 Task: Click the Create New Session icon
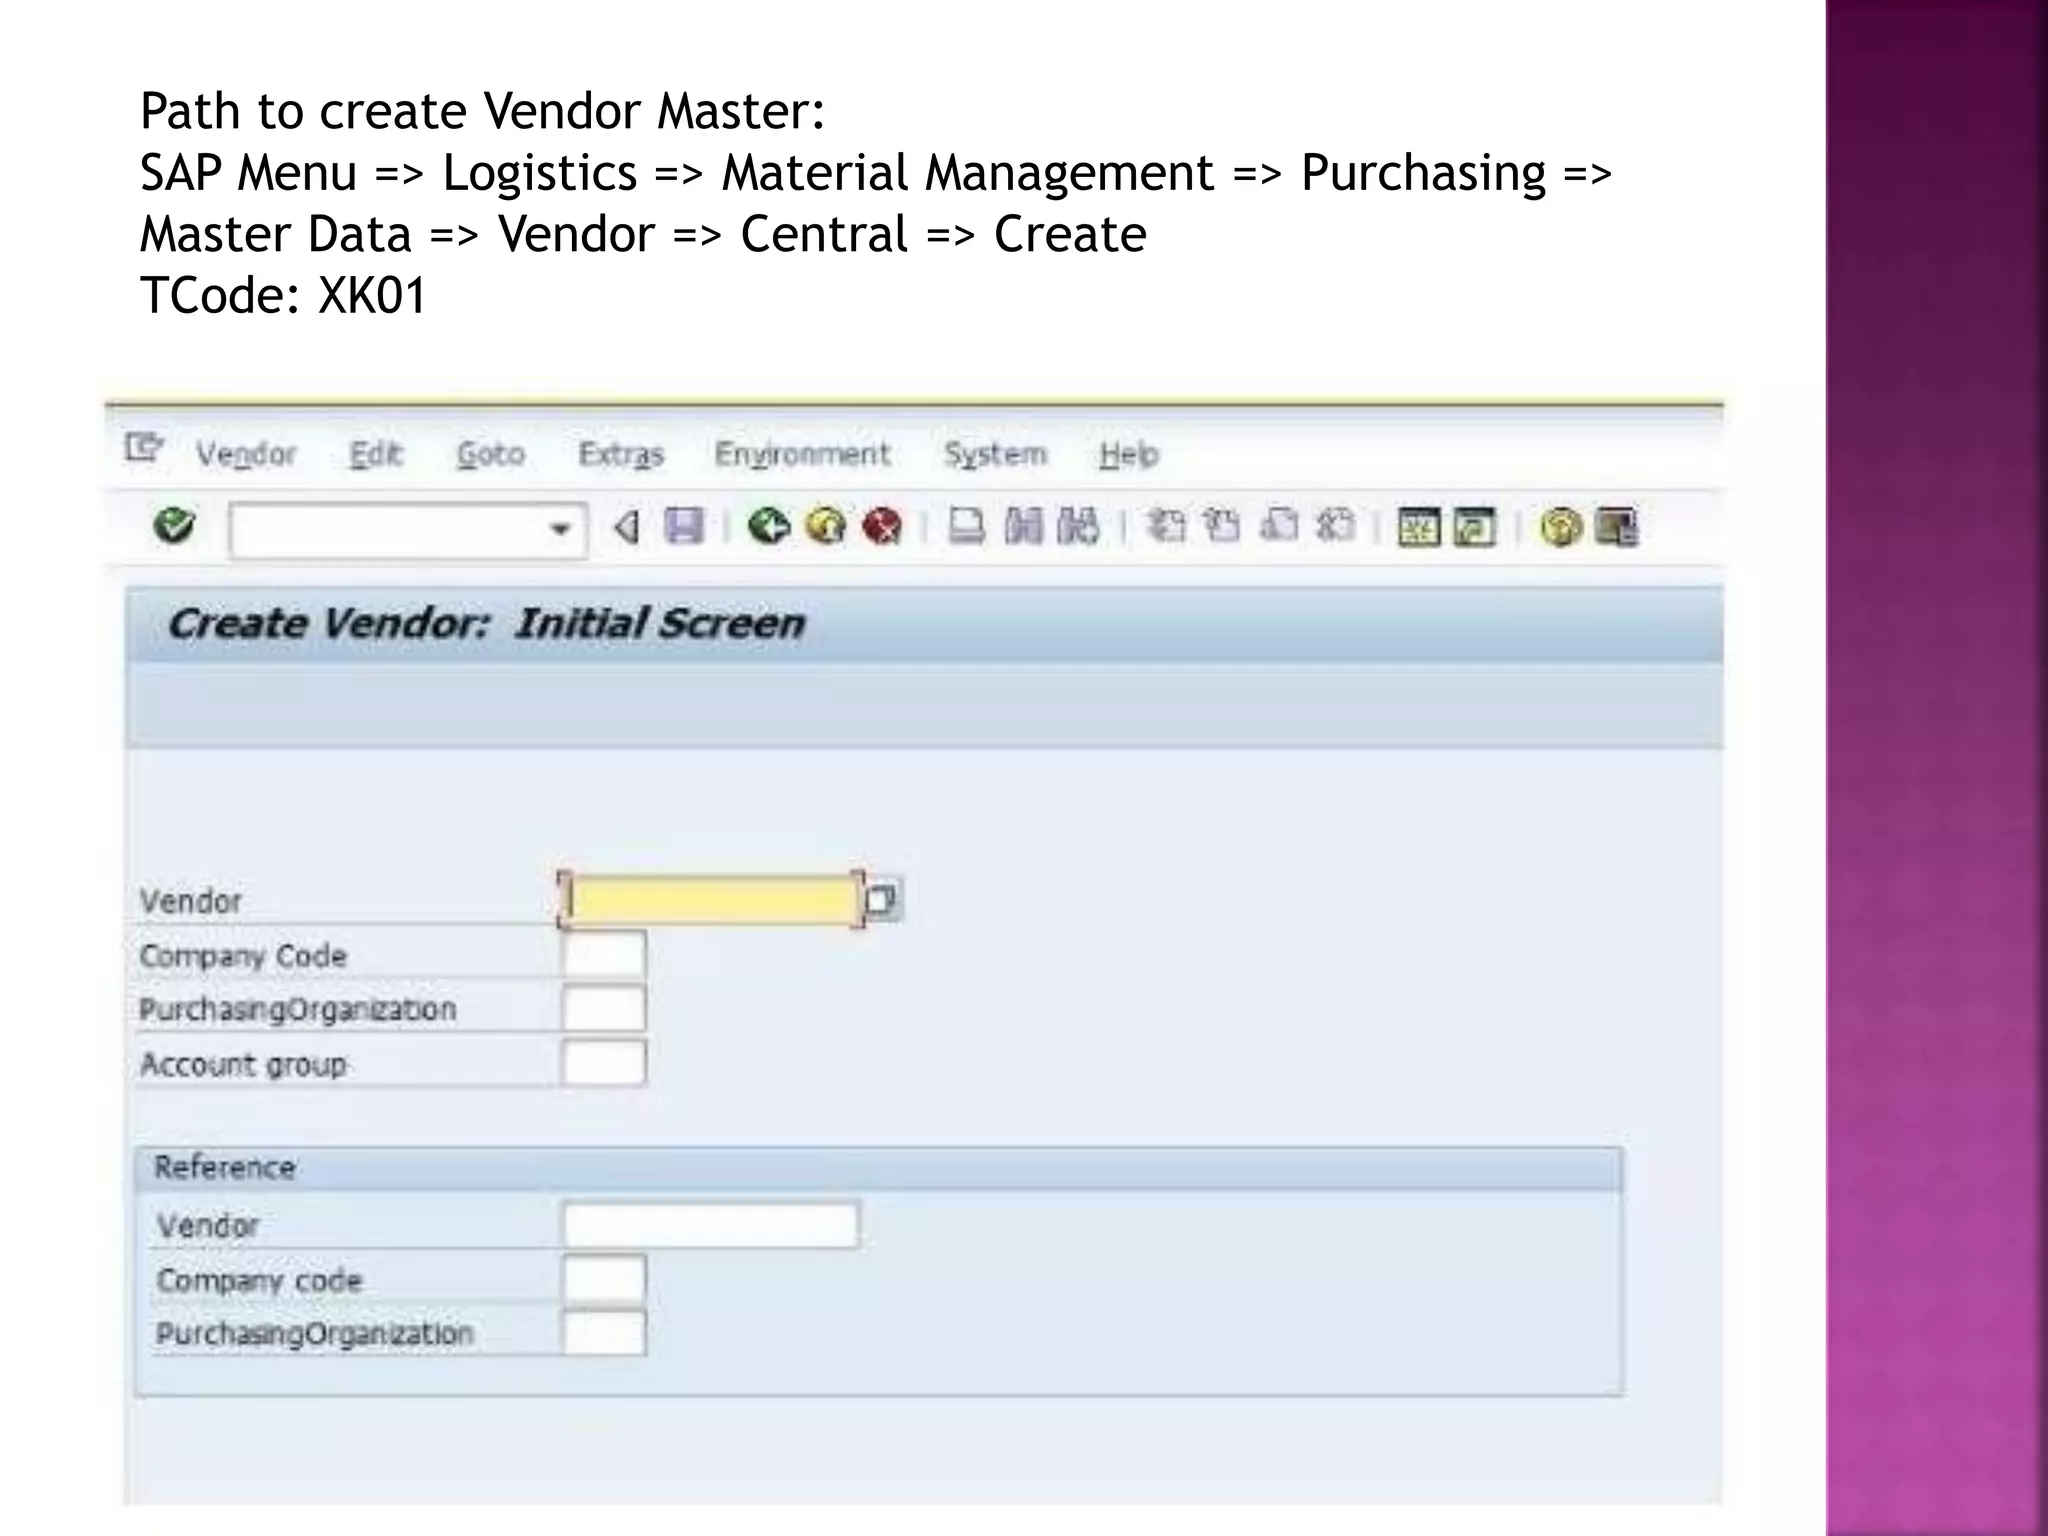1418,526
